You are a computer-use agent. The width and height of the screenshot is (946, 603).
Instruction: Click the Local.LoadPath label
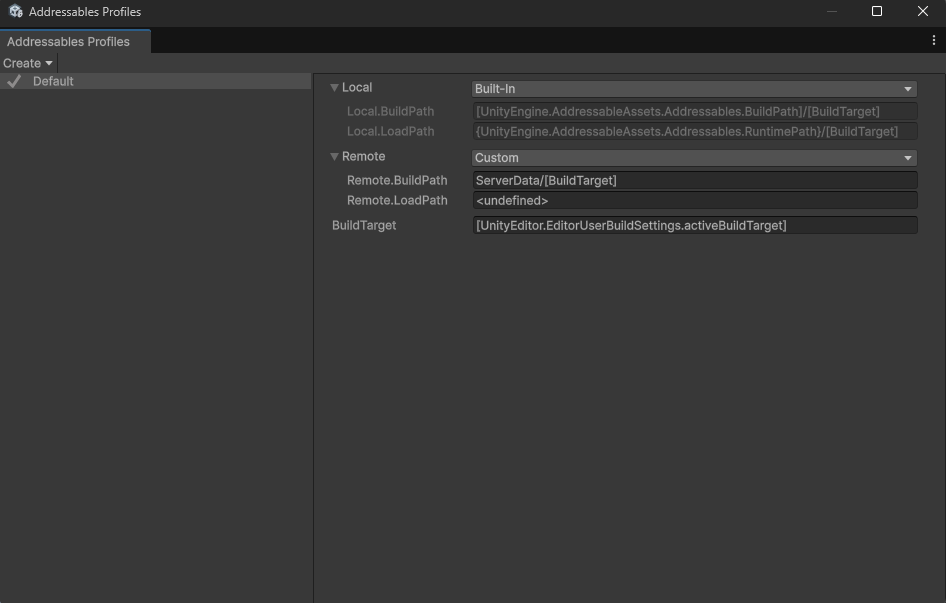(x=390, y=131)
